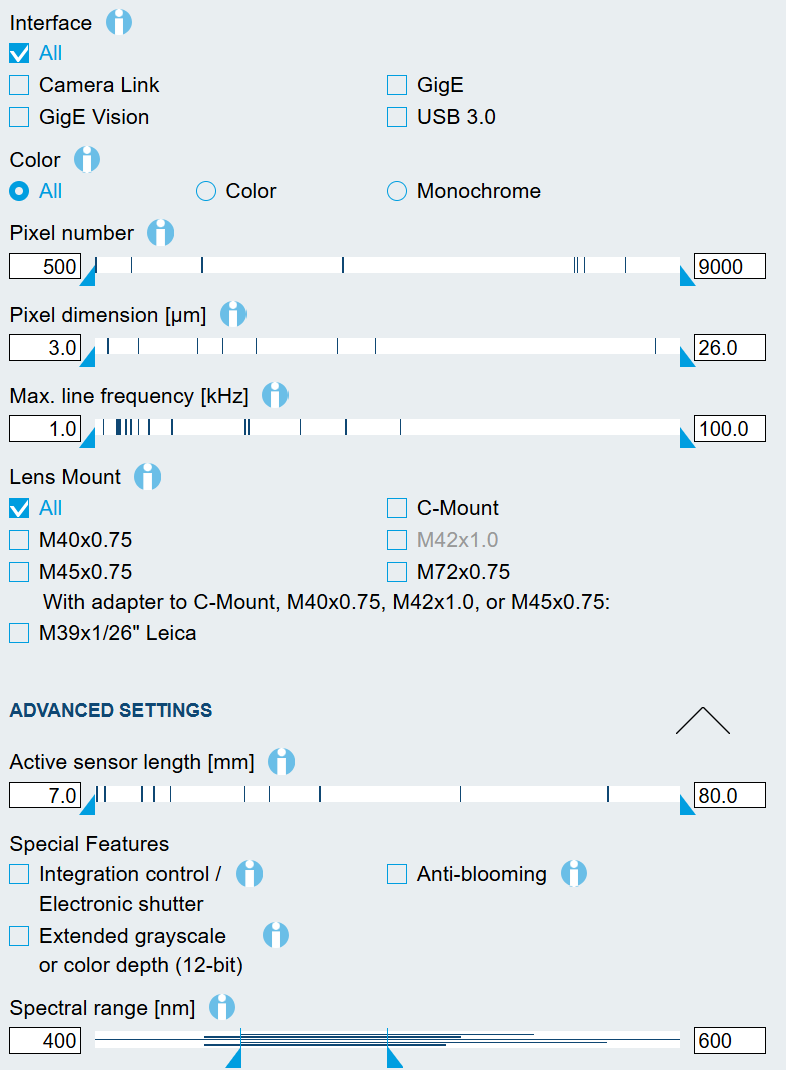Check the C-Mount lens mount option

point(397,508)
